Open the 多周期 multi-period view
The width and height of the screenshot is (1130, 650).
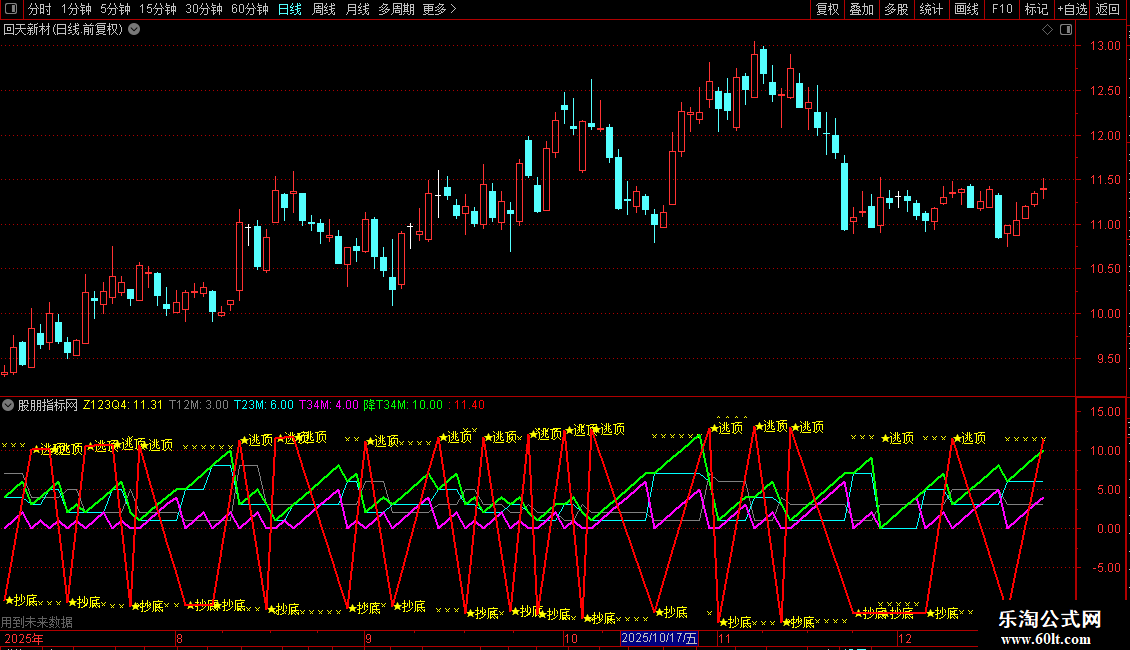coord(396,9)
